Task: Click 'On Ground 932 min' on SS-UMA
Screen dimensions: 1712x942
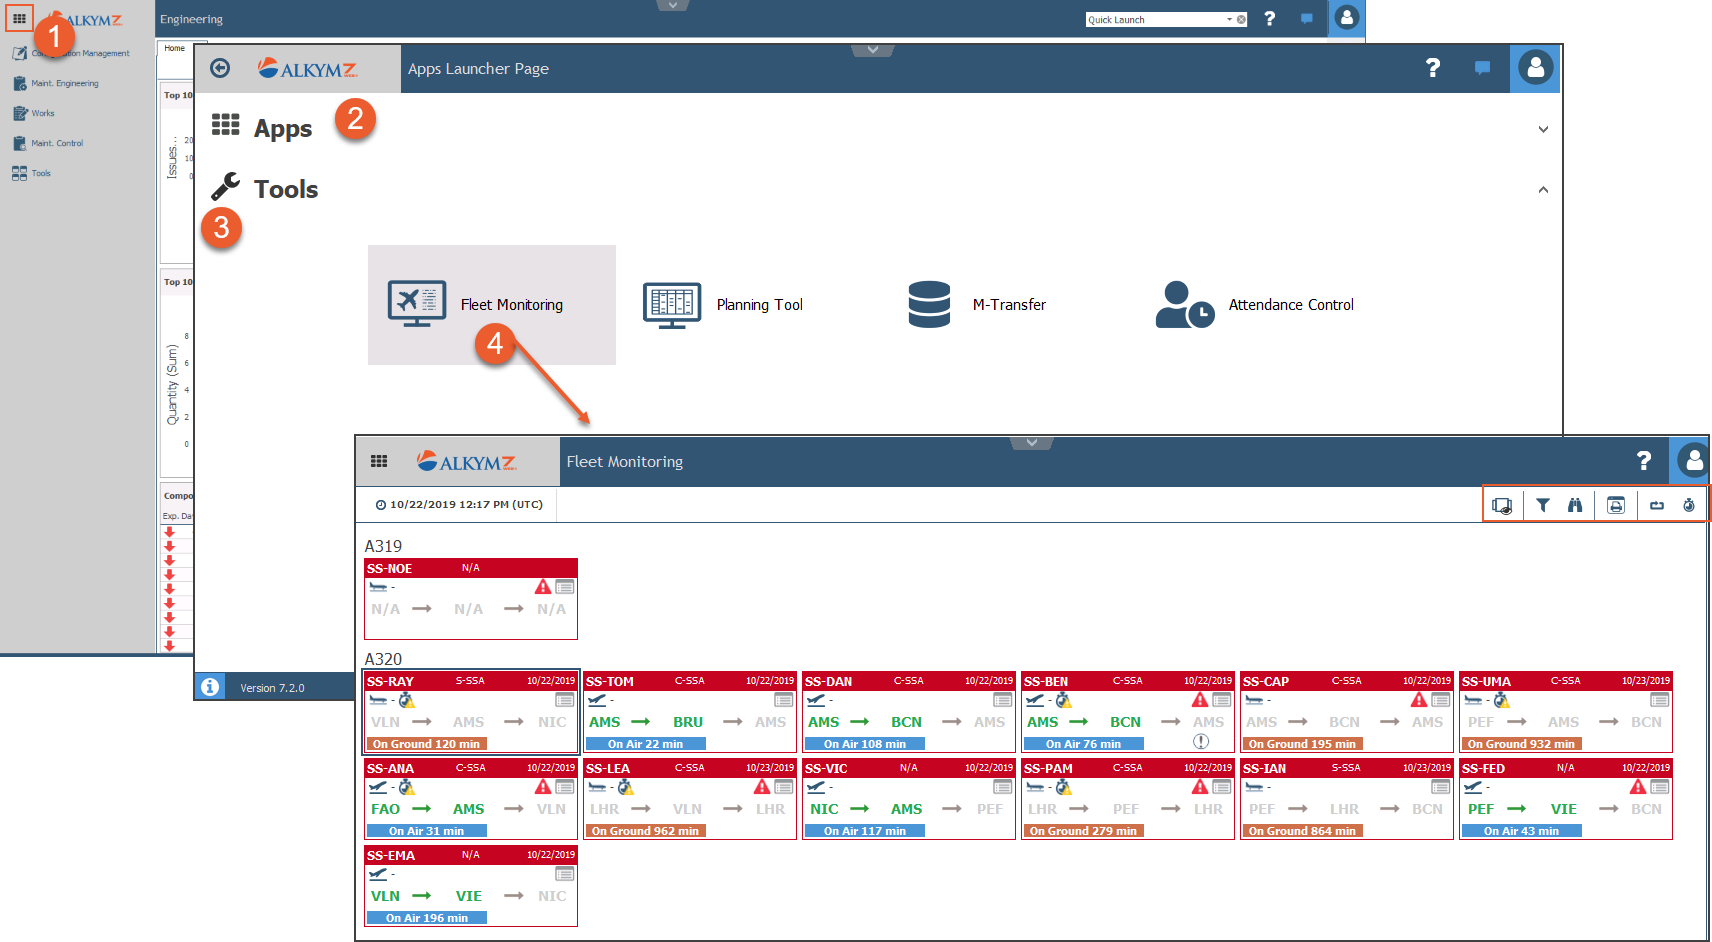Action: [x=1521, y=744]
